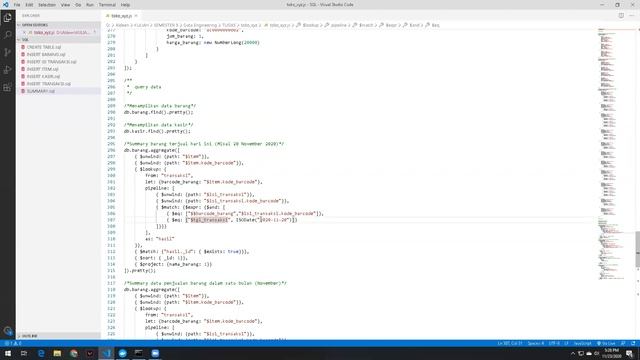
Task: Open INSERT ISI TRANSAKSI.sql file
Action: pos(51,62)
